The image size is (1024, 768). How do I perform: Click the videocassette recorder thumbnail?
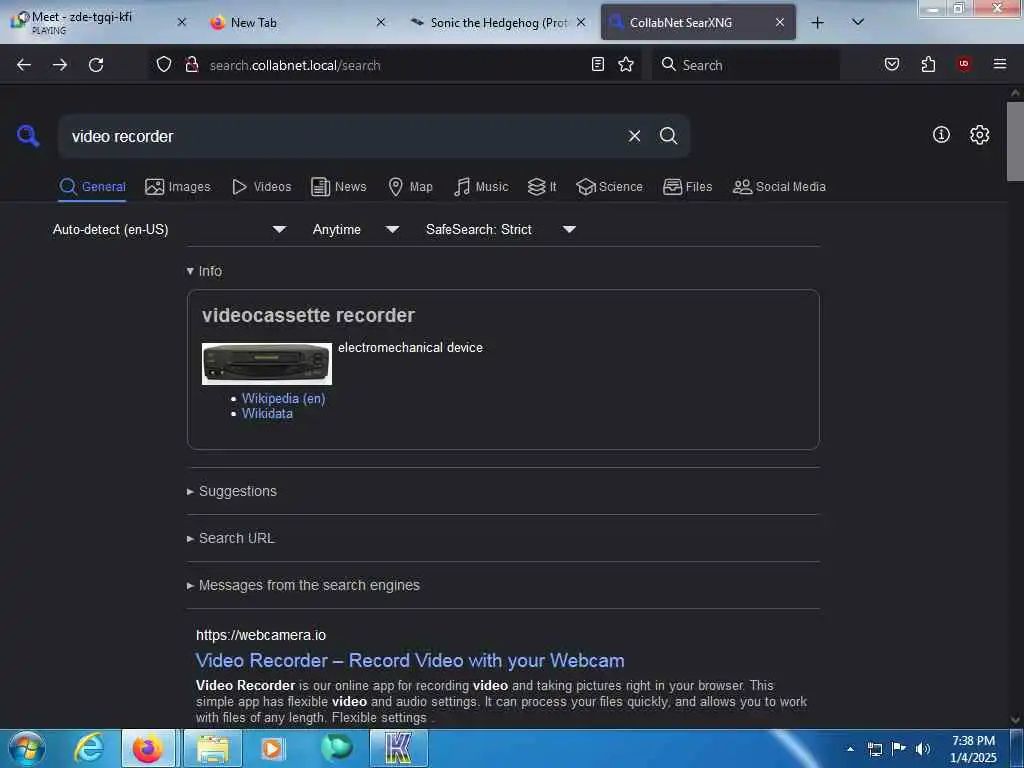[x=266, y=364]
